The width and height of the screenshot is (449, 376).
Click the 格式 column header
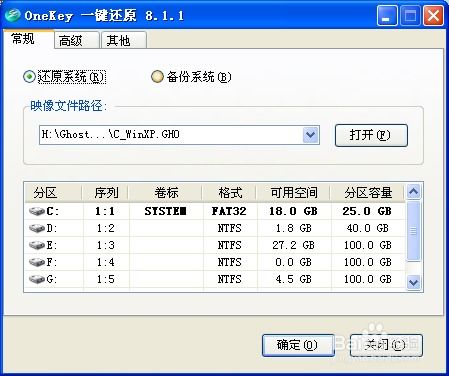[x=229, y=193]
